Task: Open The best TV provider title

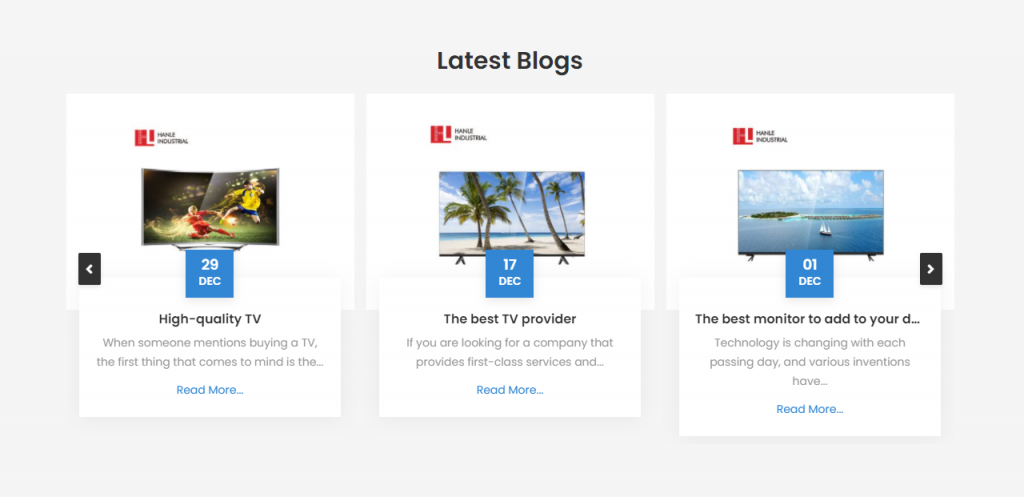Action: 509,319
